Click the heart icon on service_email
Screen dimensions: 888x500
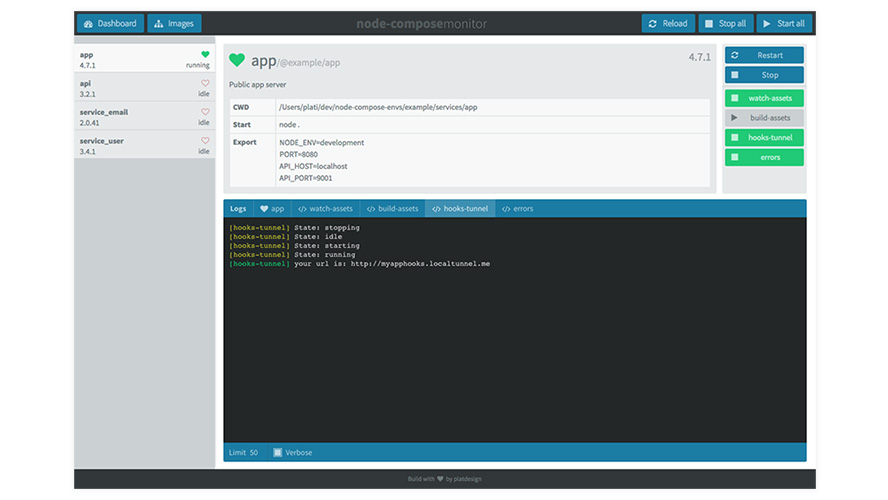(x=205, y=112)
